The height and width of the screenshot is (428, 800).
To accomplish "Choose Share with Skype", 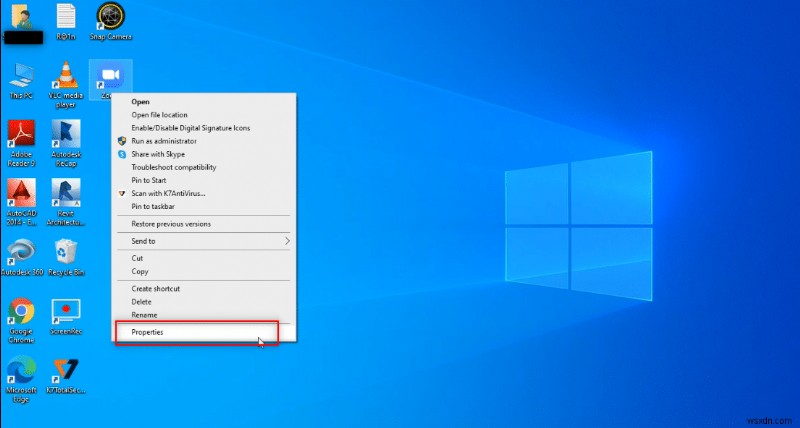I will [204, 154].
